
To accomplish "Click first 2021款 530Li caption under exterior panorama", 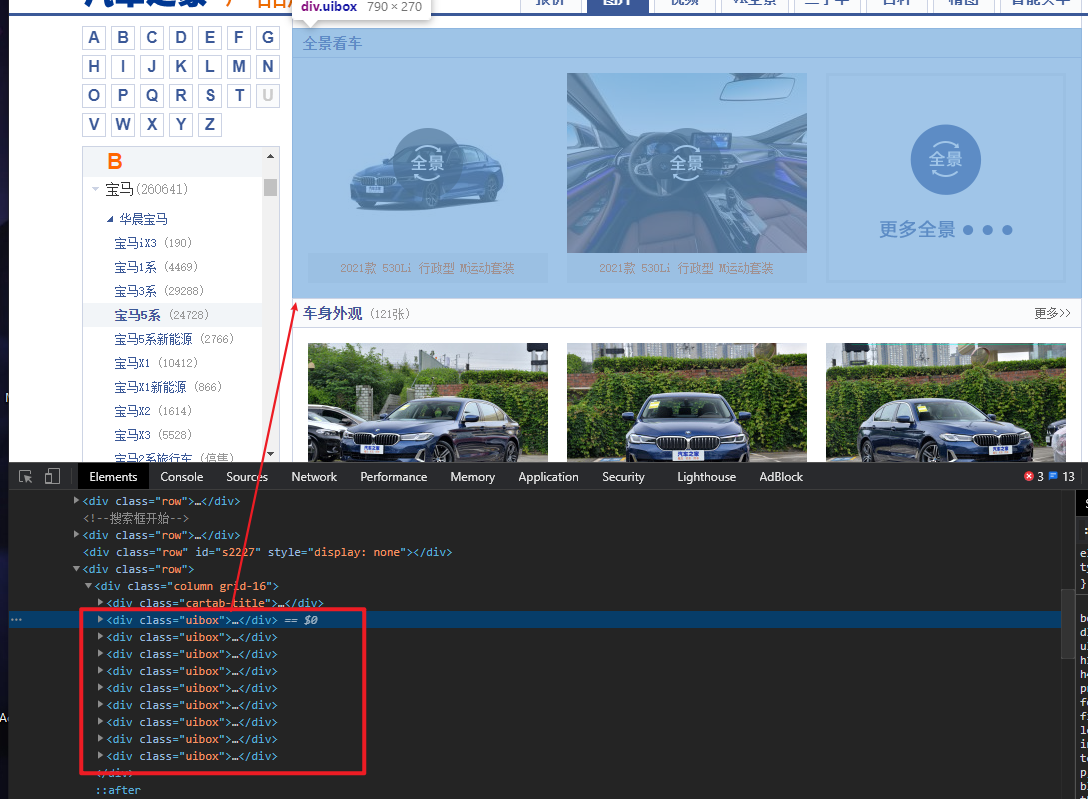I will 427,268.
